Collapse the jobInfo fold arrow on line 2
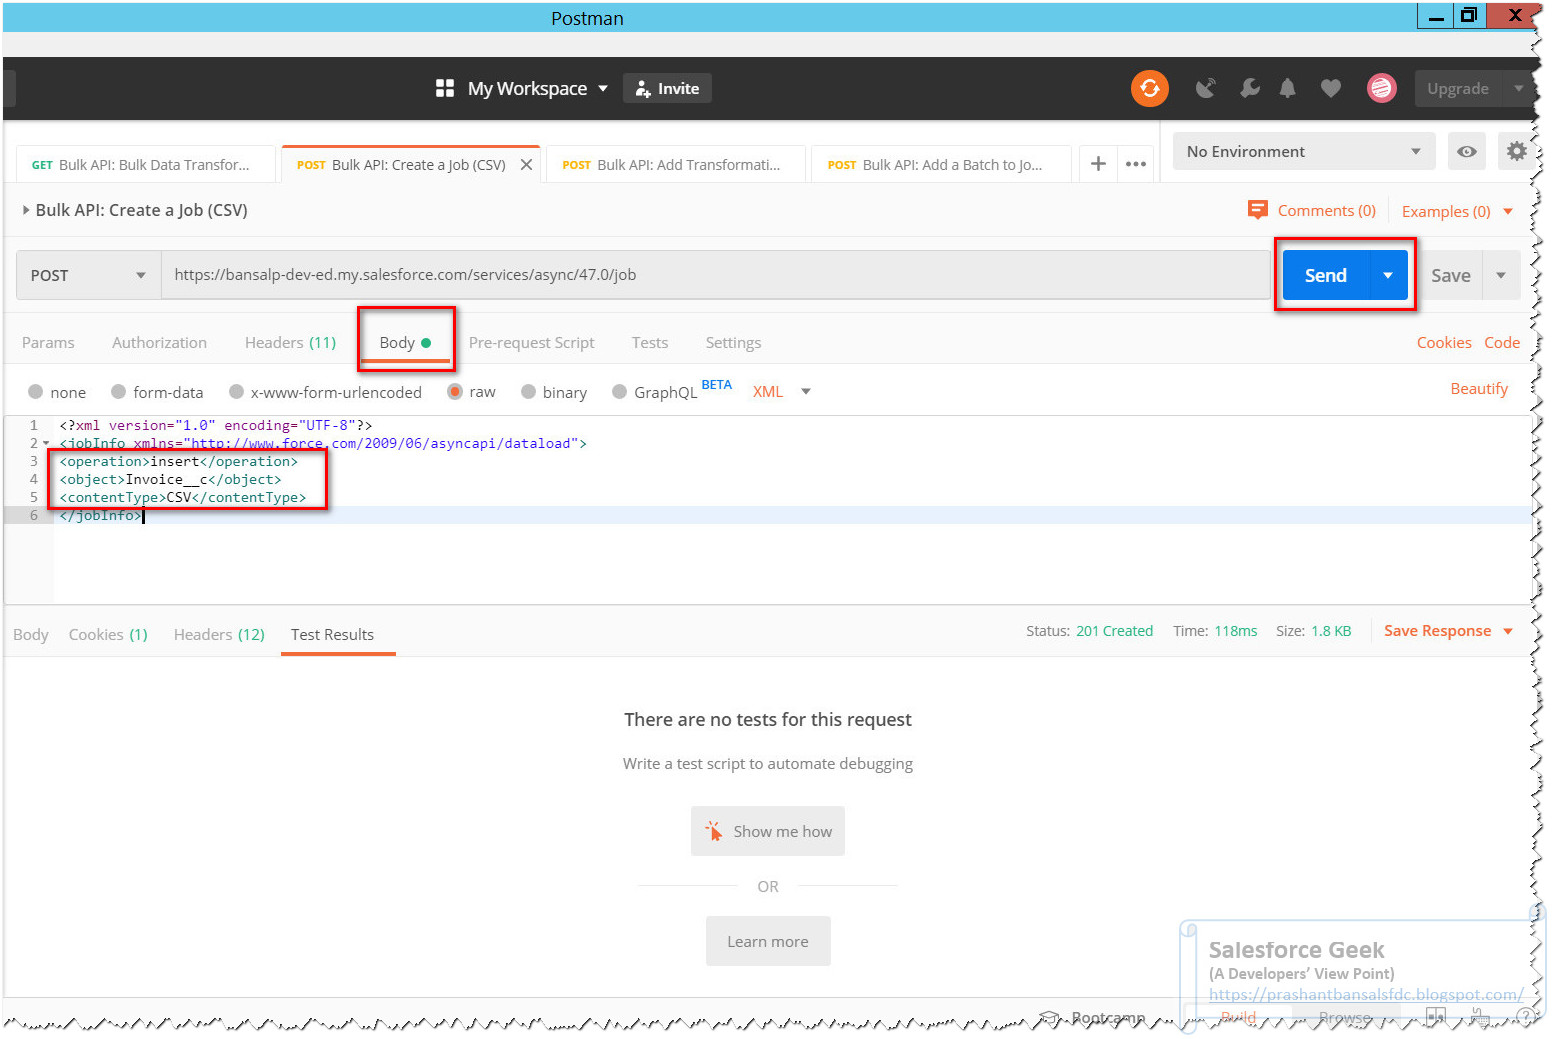1552x1039 pixels. pos(46,443)
